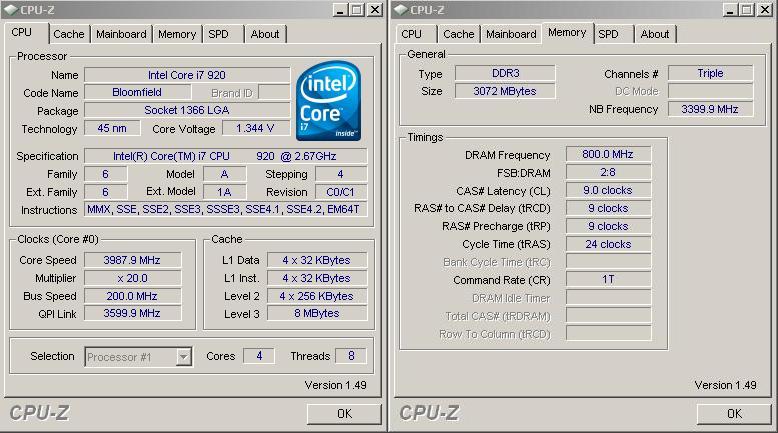
Task: Click the '9.0 clocks' CAS Latency value
Action: click(x=608, y=190)
